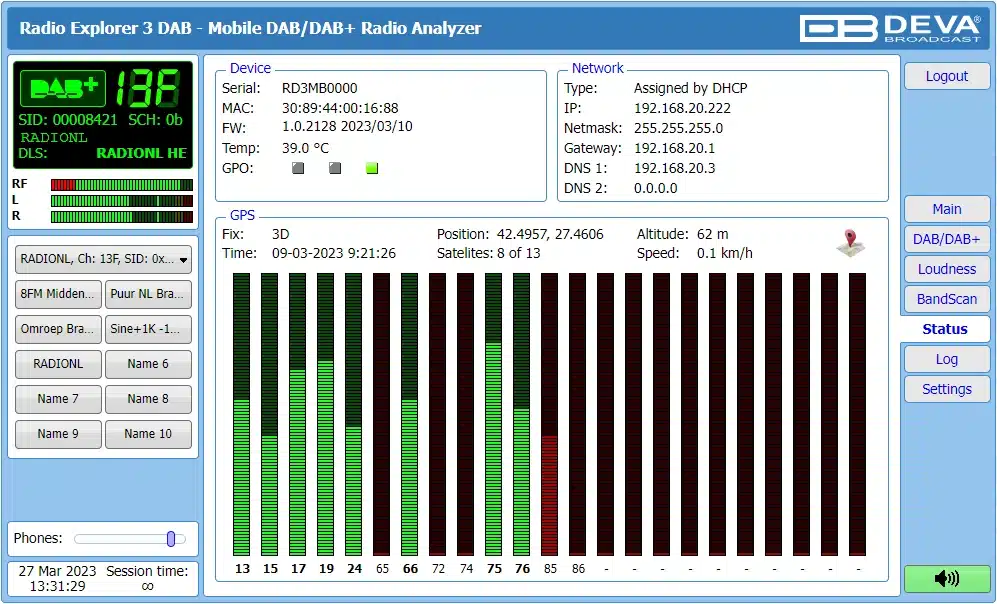Click satellite 19 signal bar
Image resolution: width=997 pixels, height=604 pixels.
point(326,415)
